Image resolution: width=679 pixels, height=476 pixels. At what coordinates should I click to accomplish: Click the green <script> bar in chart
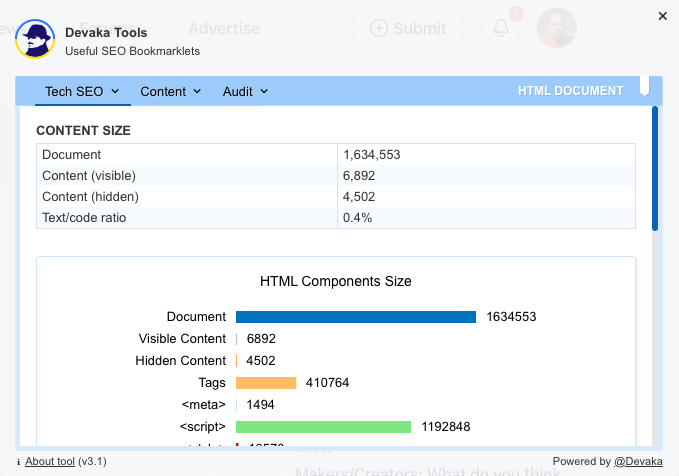pyautogui.click(x=323, y=427)
